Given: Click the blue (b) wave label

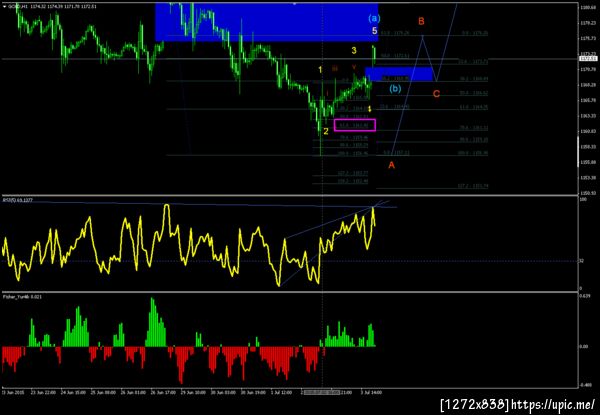Looking at the screenshot, I should tap(395, 89).
